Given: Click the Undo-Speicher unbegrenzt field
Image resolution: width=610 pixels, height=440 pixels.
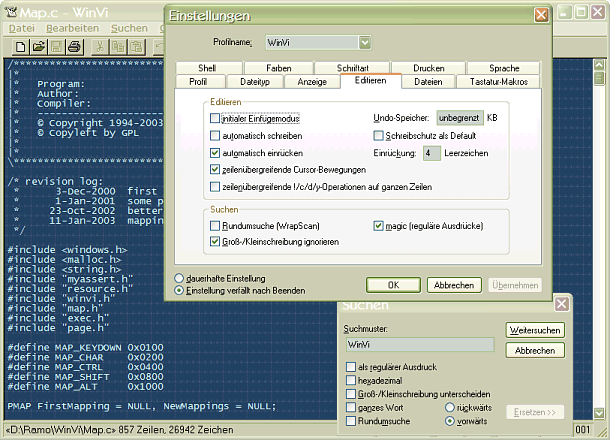Looking at the screenshot, I should click(460, 118).
